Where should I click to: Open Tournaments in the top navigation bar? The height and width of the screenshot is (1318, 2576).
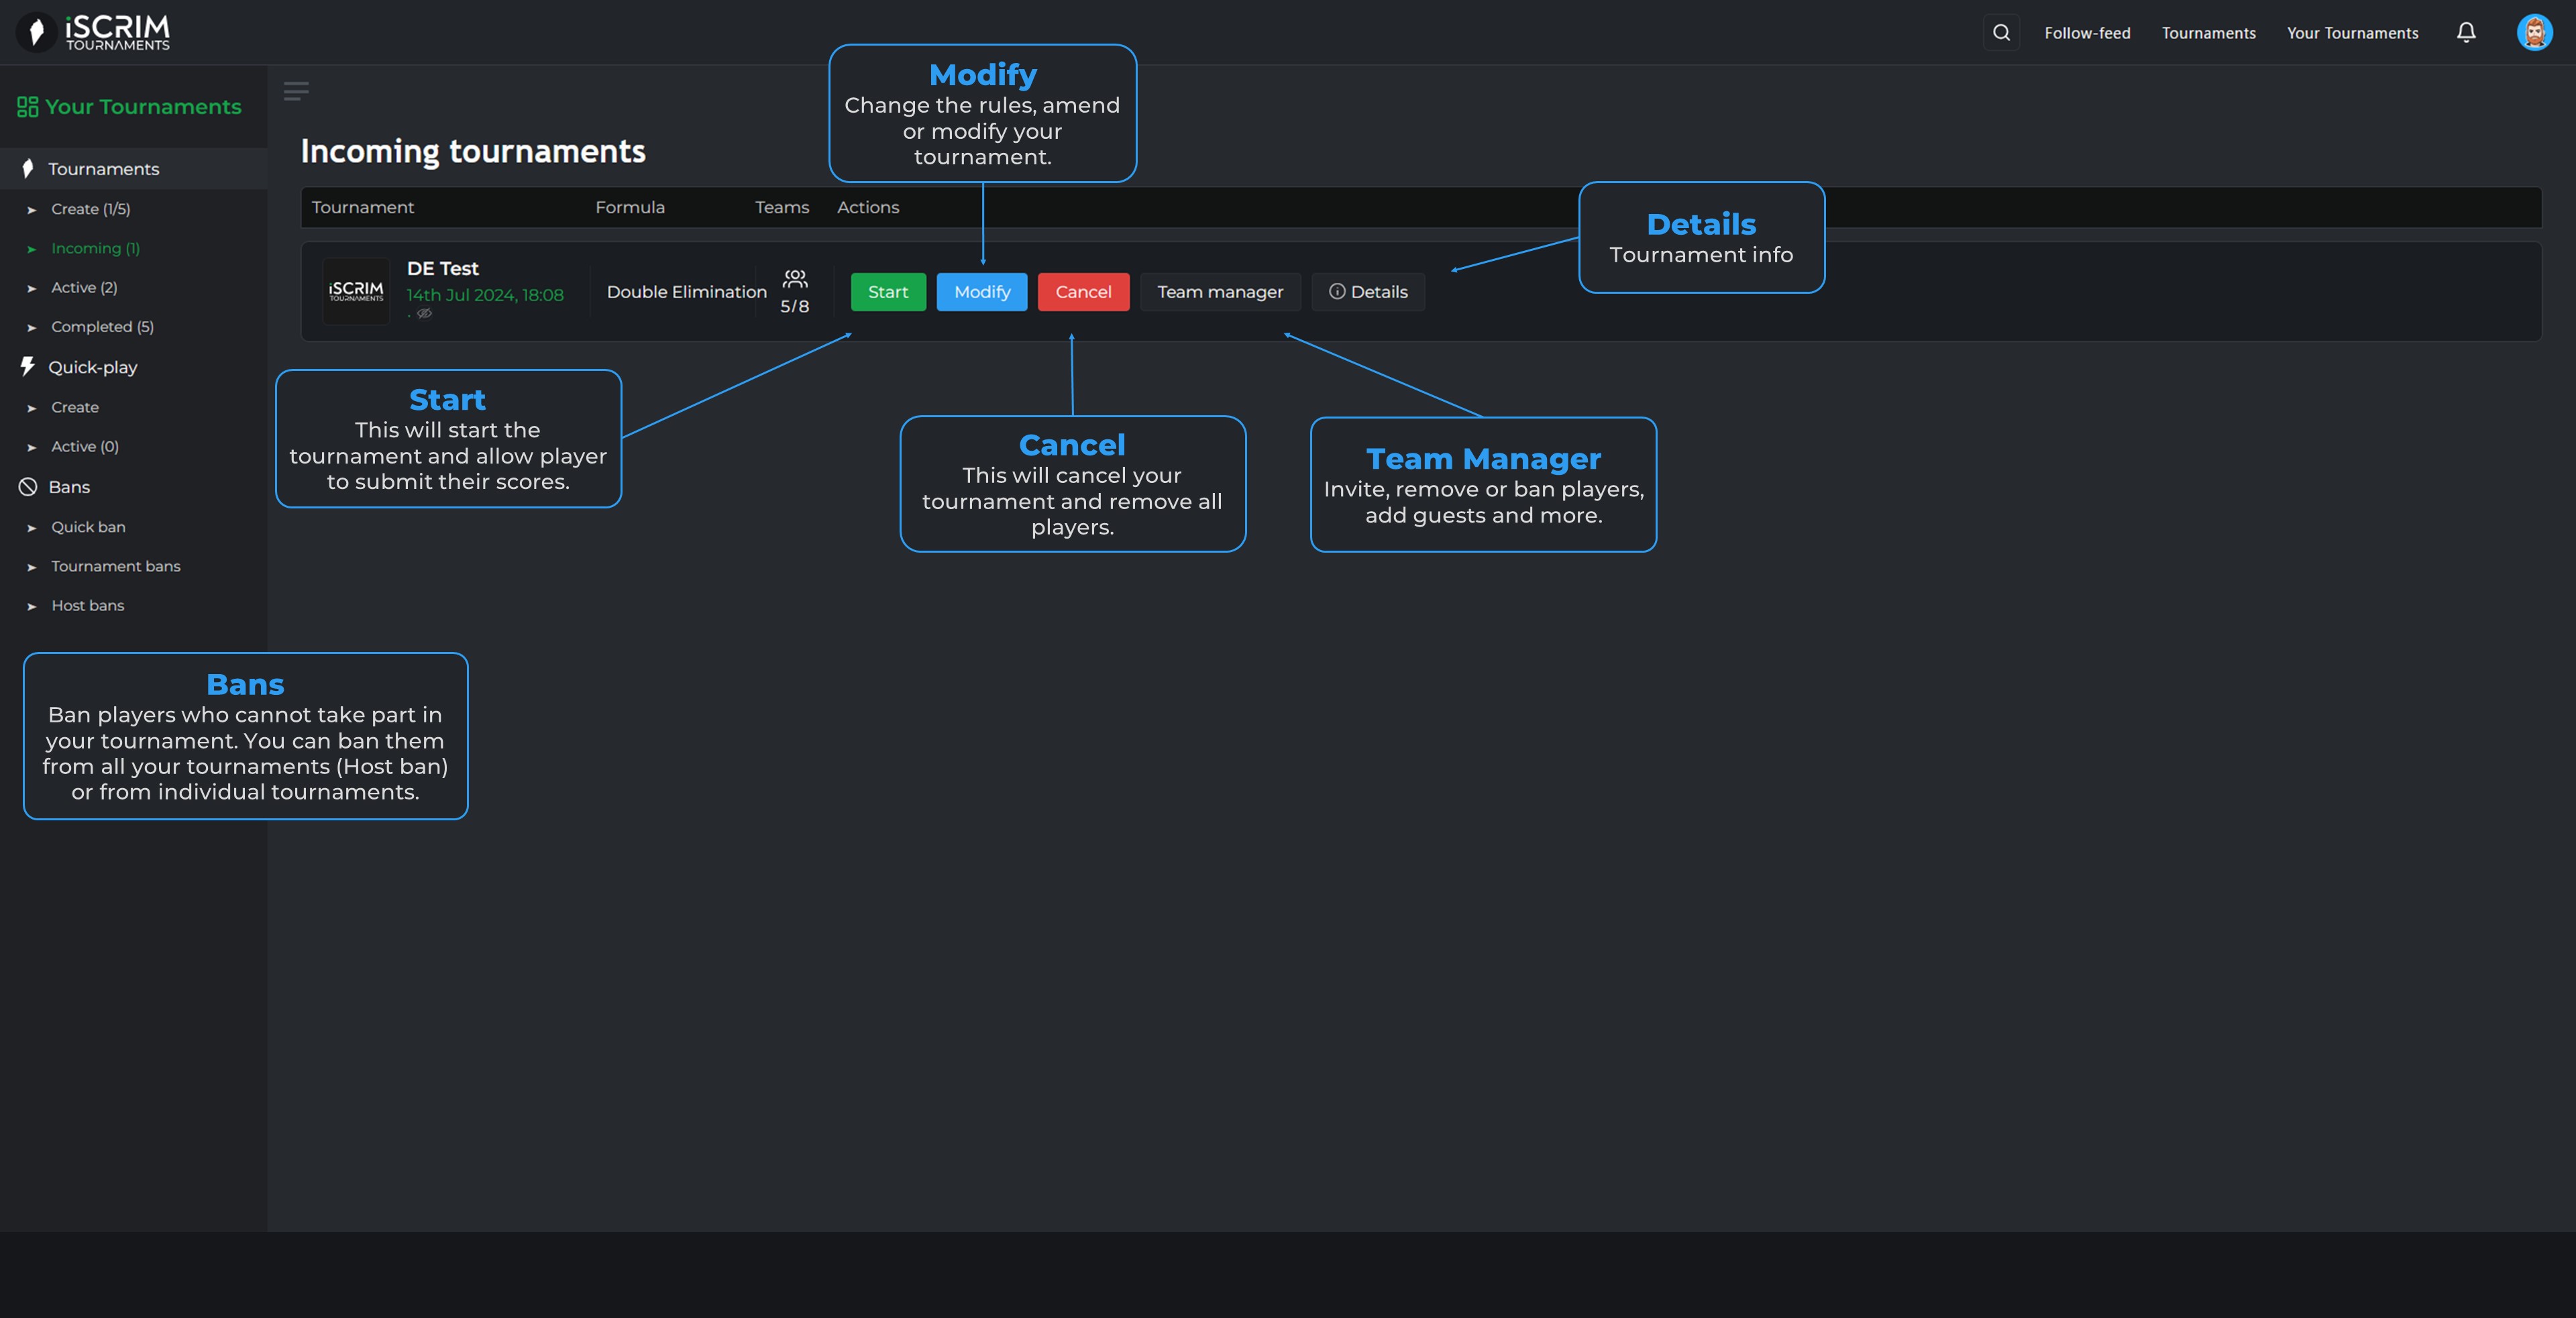coord(2208,33)
